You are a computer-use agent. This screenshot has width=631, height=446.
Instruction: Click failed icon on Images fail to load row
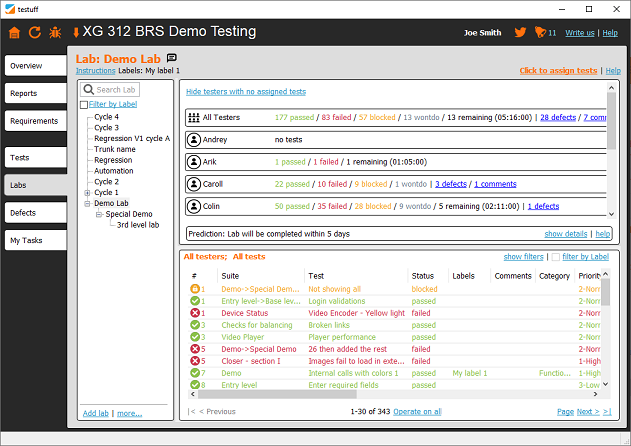tap(195, 361)
